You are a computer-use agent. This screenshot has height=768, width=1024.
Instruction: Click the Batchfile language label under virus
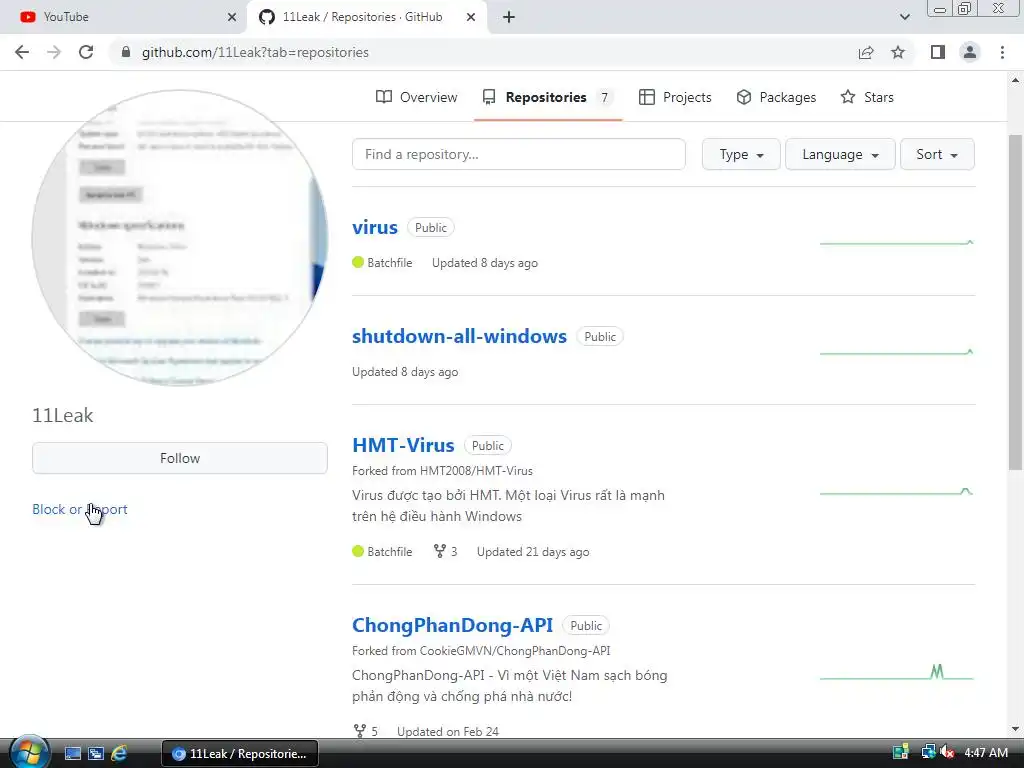[x=390, y=263]
